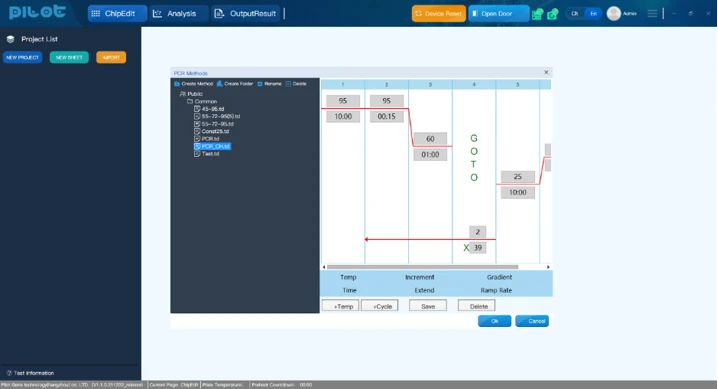
Task: Click the Time label in parameter panel
Action: [x=349, y=291]
